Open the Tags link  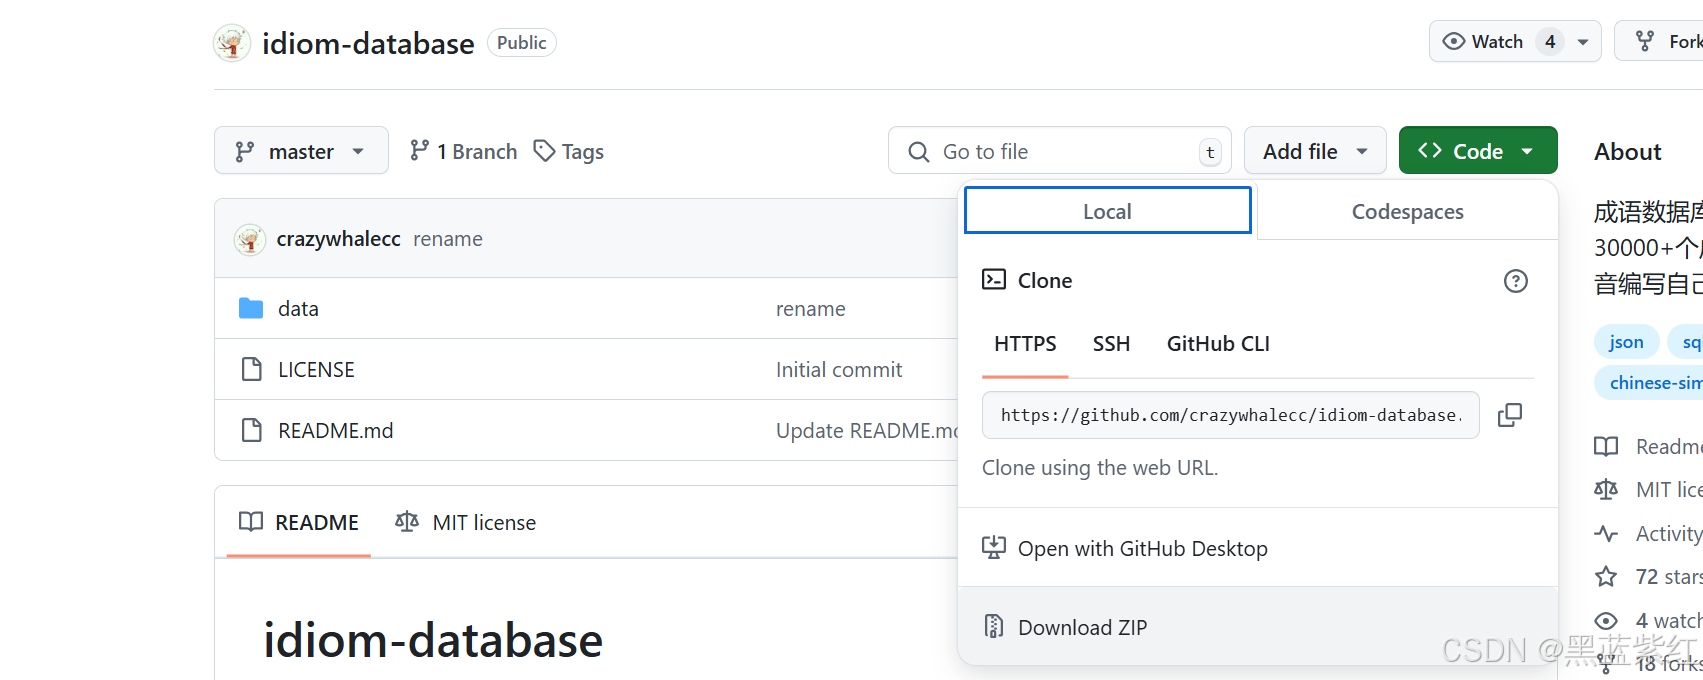click(x=569, y=151)
